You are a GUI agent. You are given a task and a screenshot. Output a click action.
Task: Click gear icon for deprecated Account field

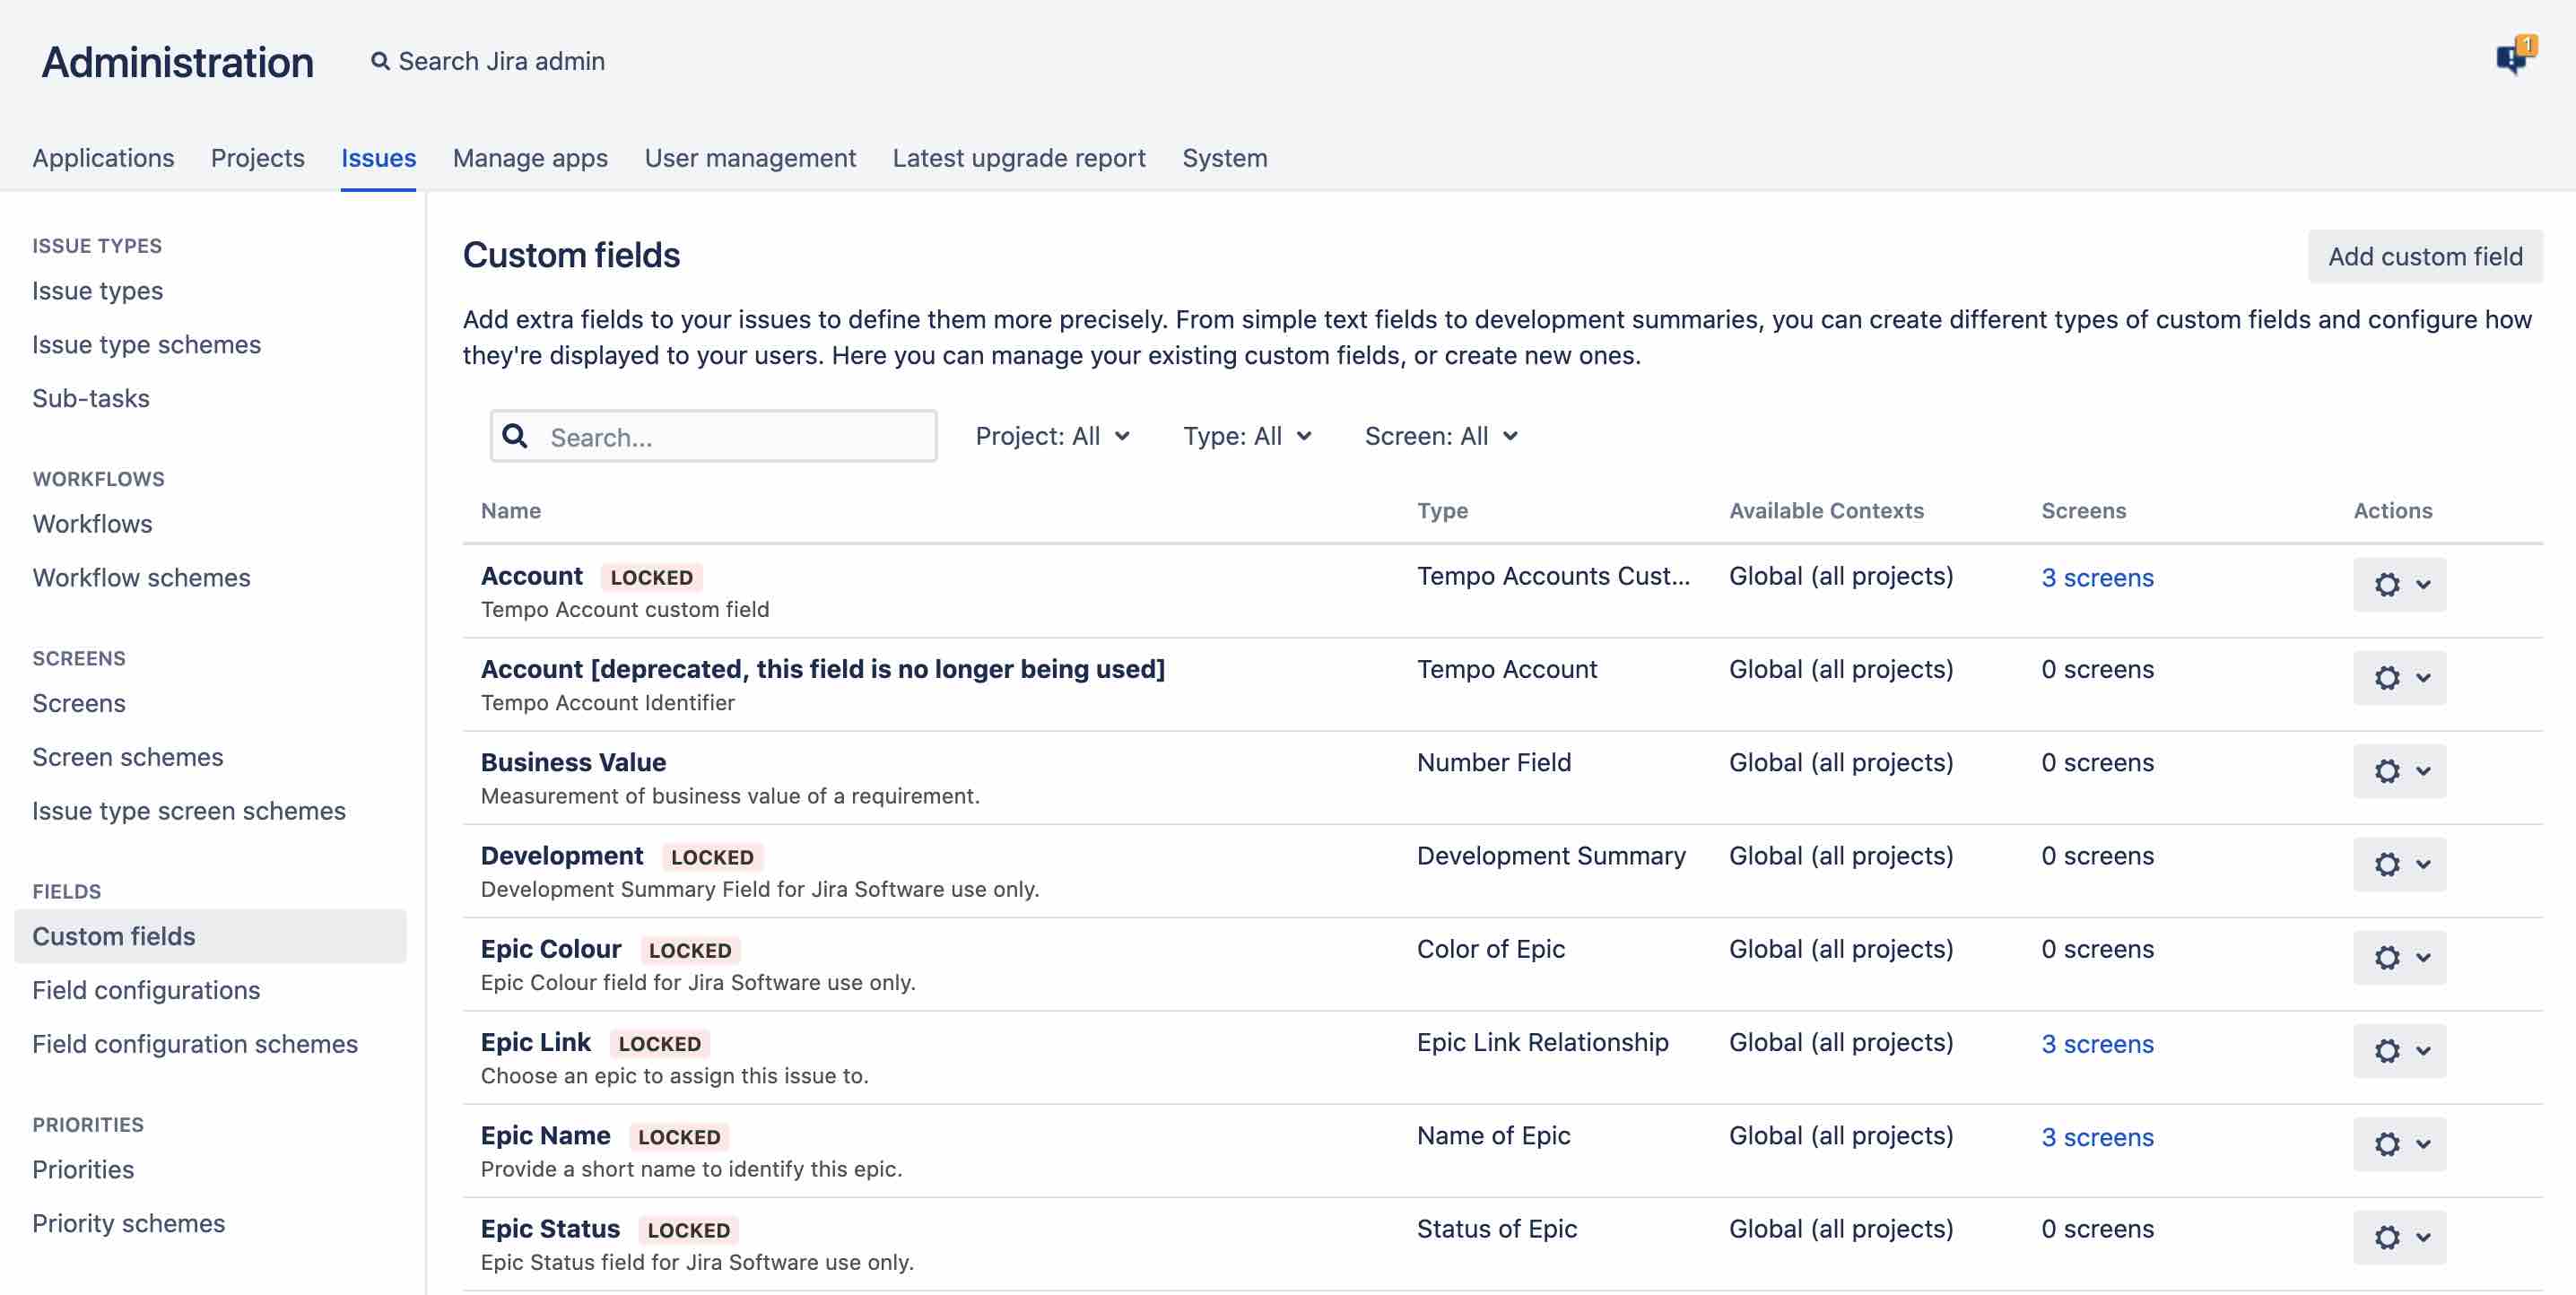pyautogui.click(x=2387, y=678)
